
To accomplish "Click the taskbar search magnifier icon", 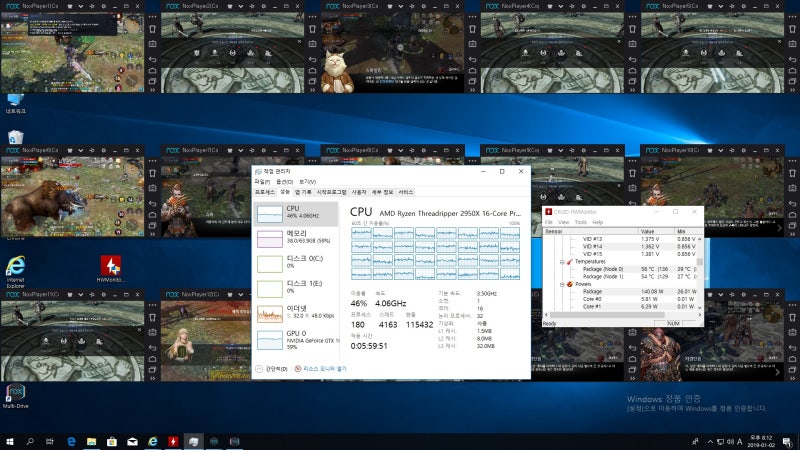I will 30,442.
